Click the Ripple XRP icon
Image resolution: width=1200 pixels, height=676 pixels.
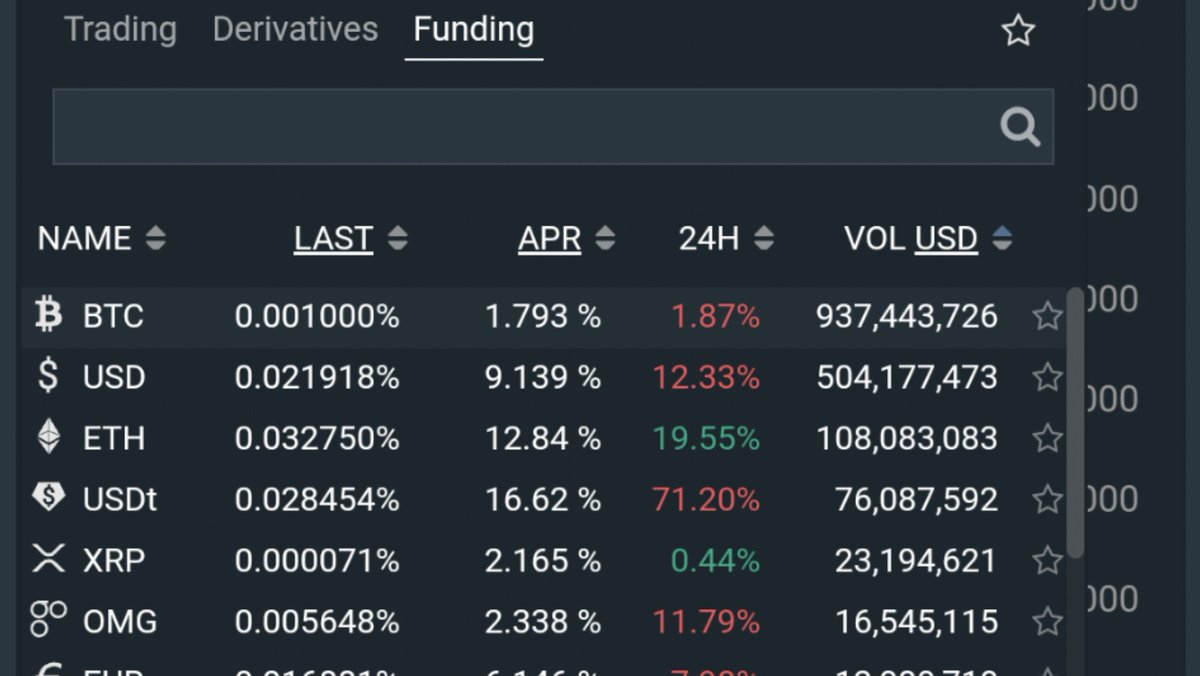[x=48, y=559]
